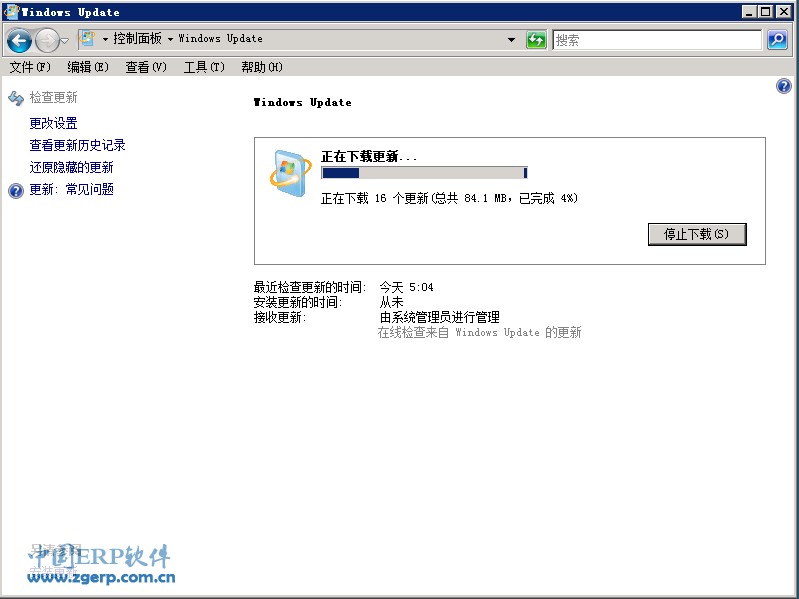Screen dimensions: 799x599
Task: Click the Control Panel icon in address bar
Action: coord(88,39)
